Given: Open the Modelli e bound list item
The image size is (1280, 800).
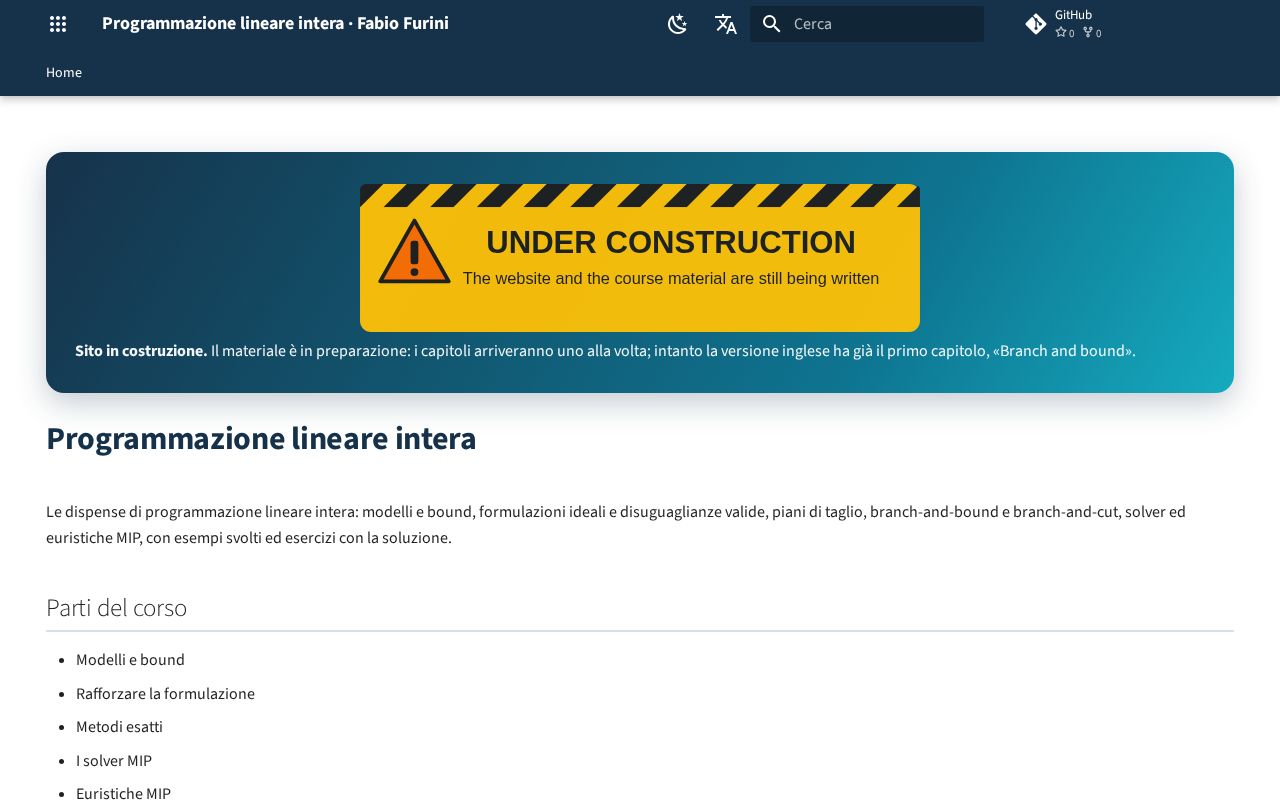Looking at the screenshot, I should click(x=130, y=660).
